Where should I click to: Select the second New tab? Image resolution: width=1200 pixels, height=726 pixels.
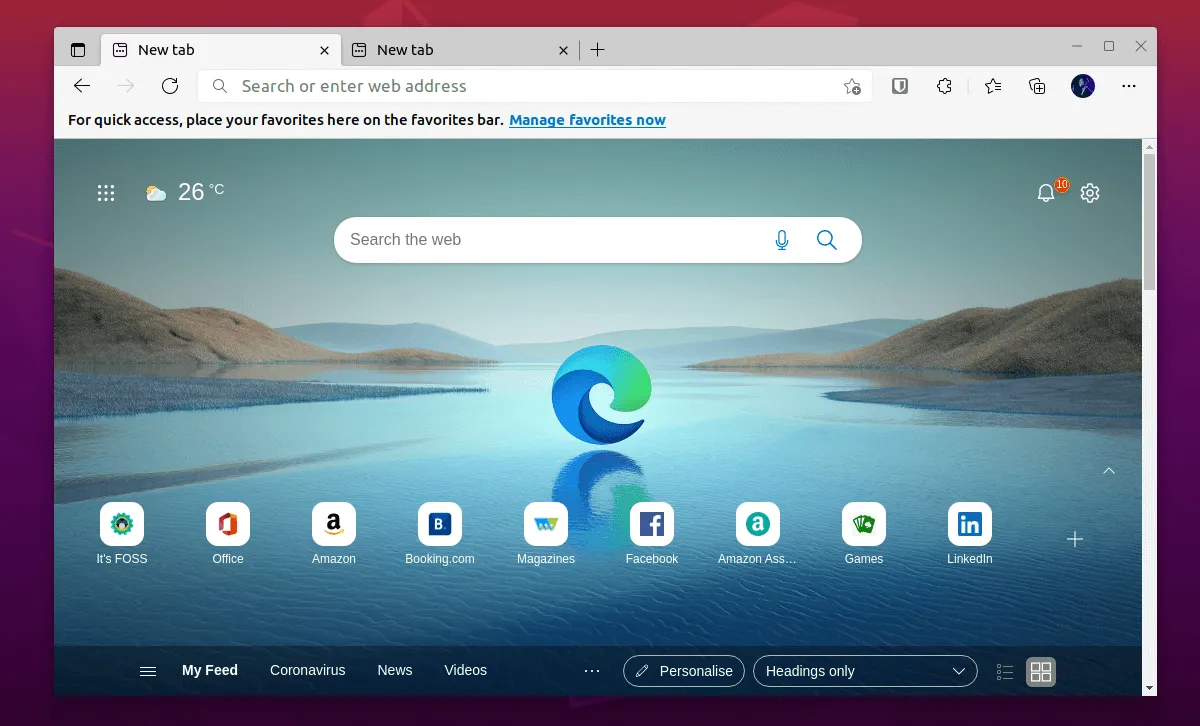450,49
